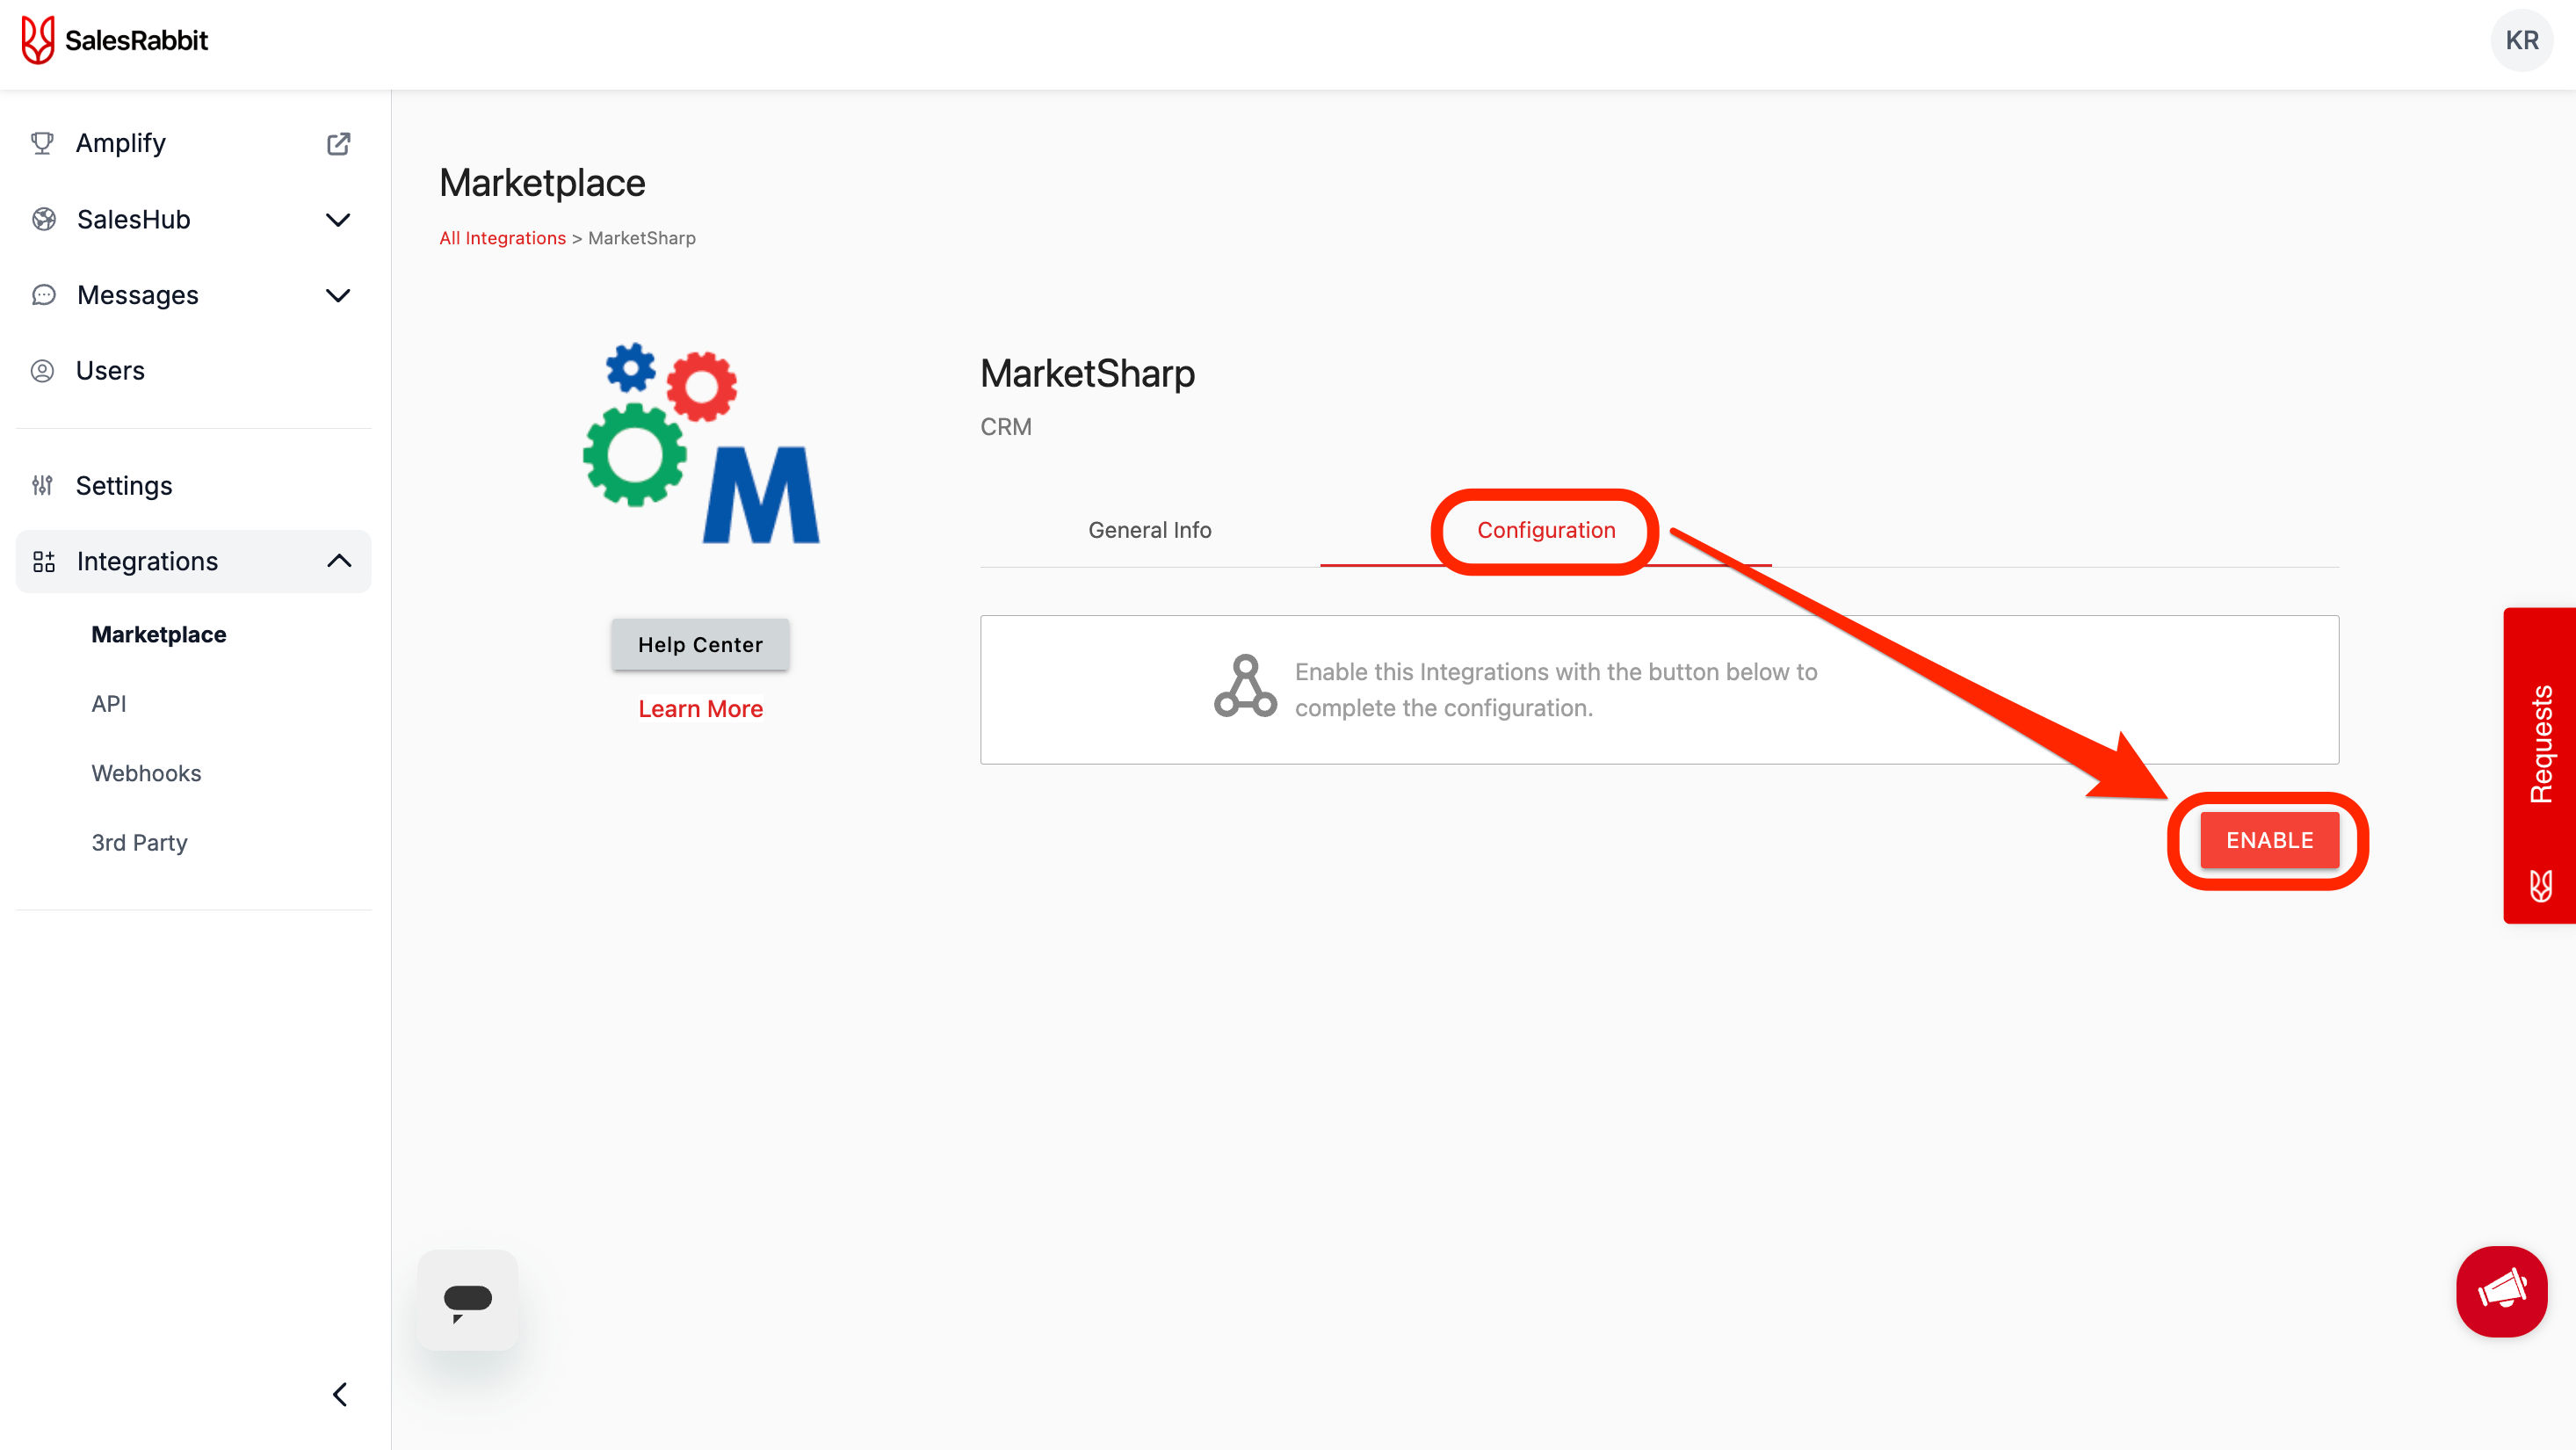Click the Help Center button
The width and height of the screenshot is (2576, 1450).
click(700, 645)
